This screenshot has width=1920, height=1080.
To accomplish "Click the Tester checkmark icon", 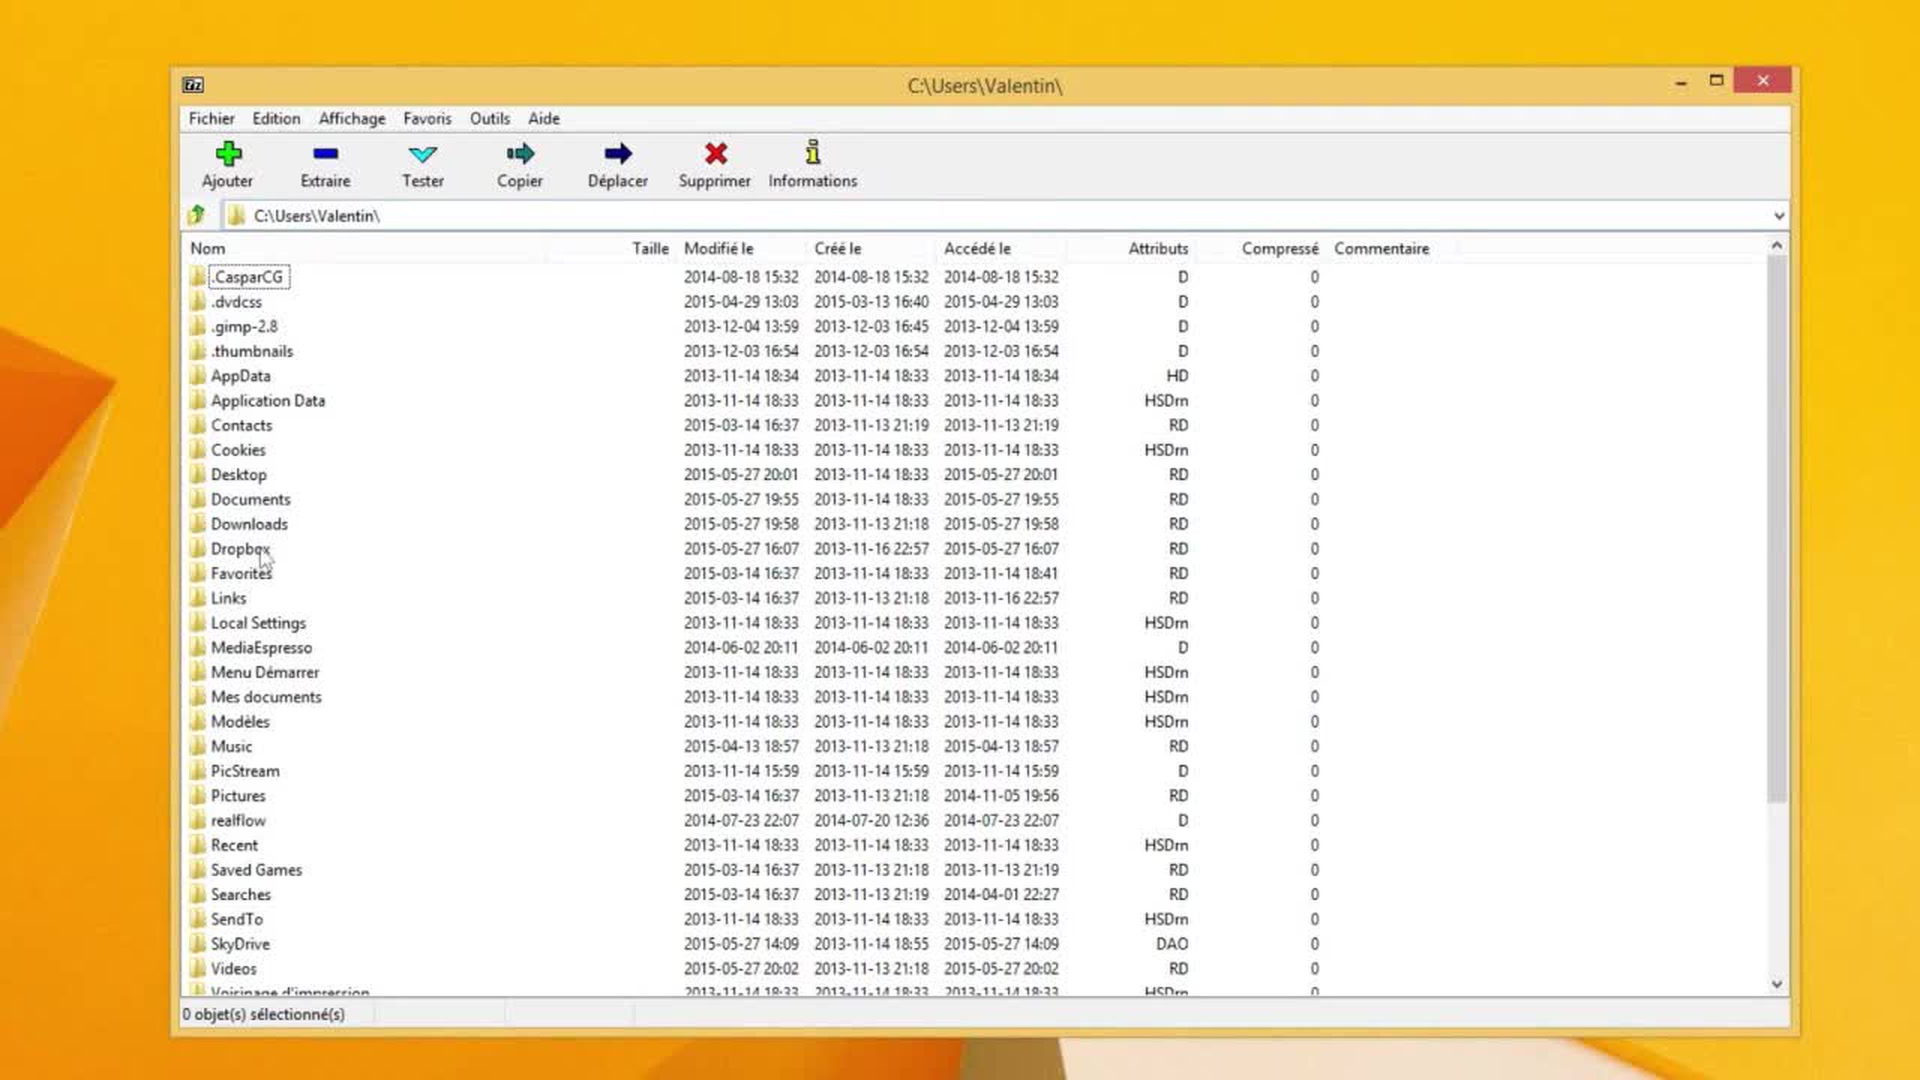I will click(422, 154).
